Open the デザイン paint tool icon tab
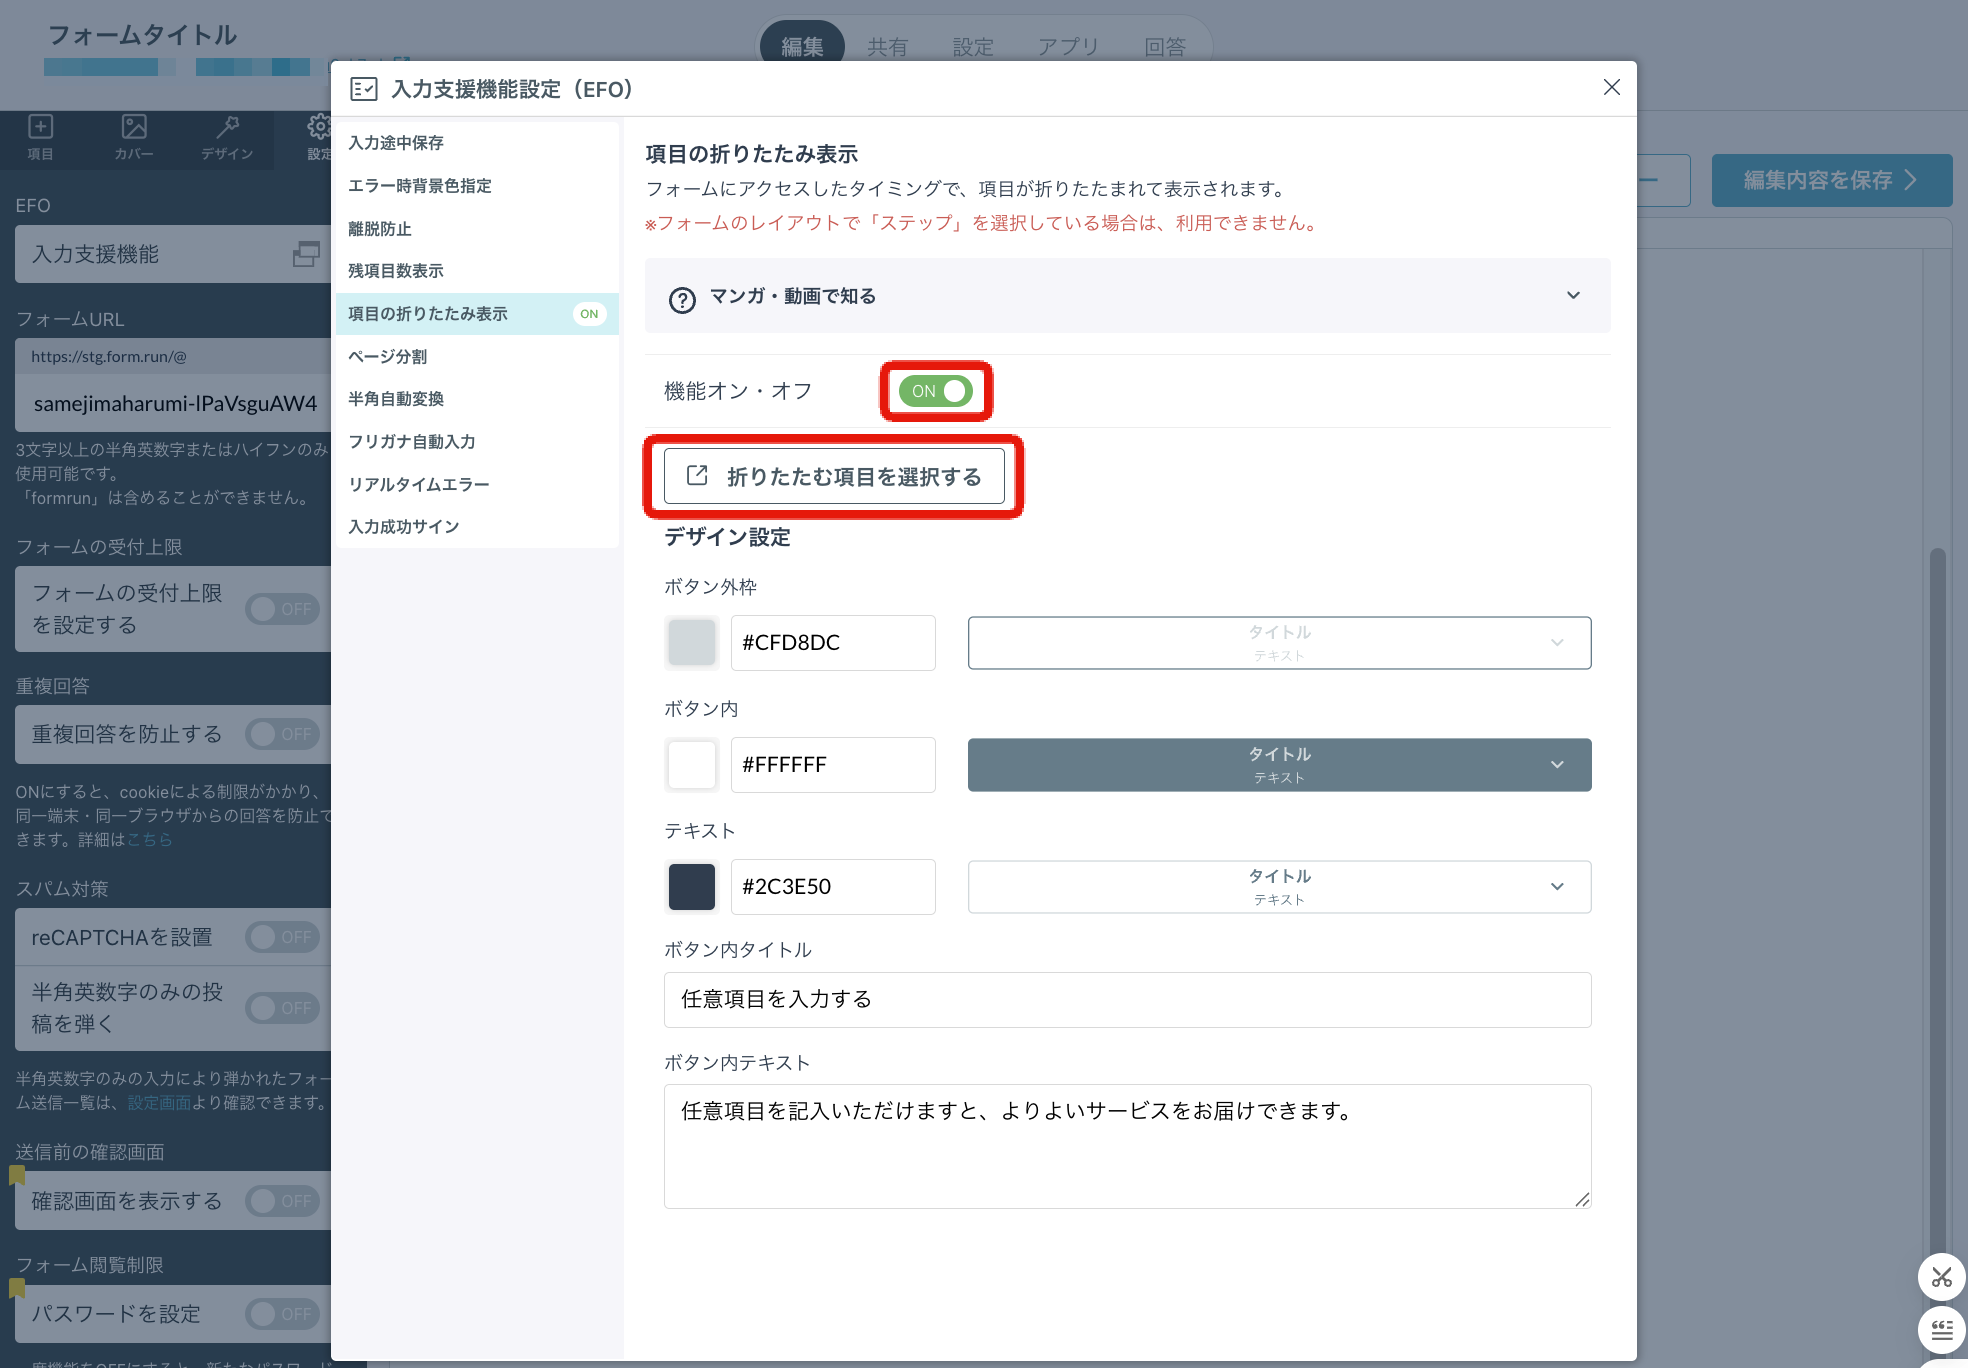 (227, 127)
